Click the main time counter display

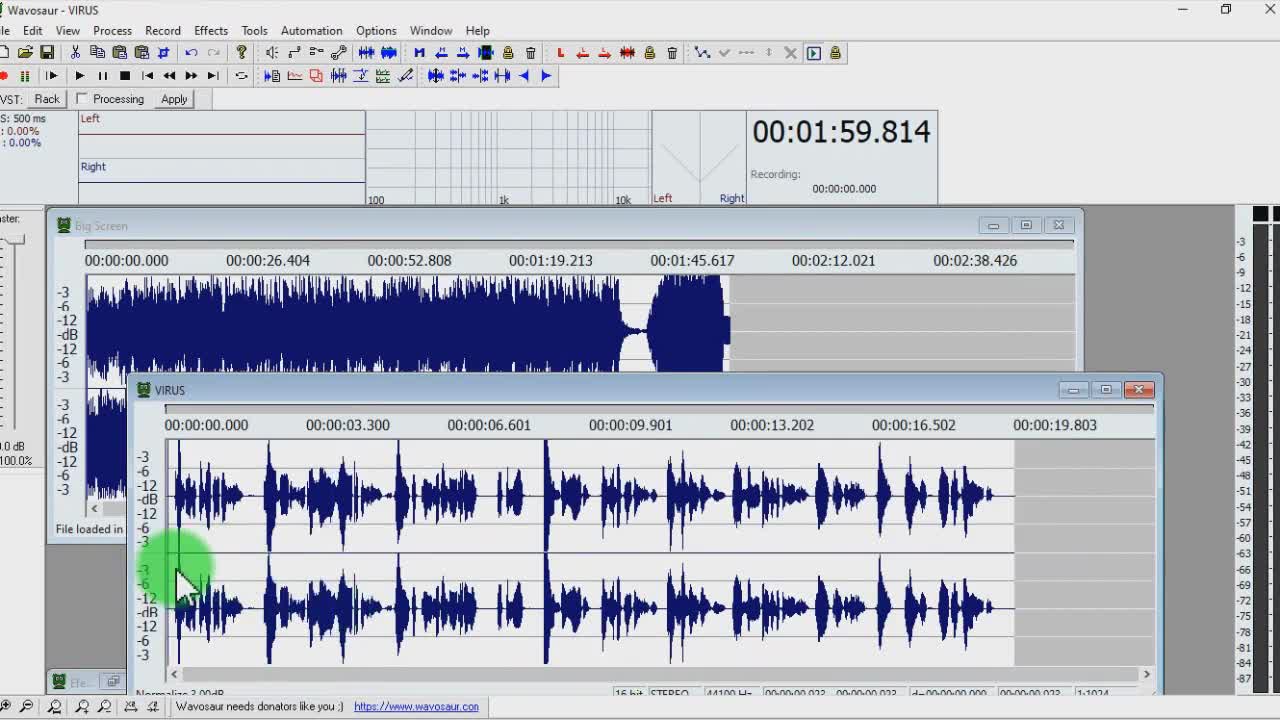(x=841, y=132)
